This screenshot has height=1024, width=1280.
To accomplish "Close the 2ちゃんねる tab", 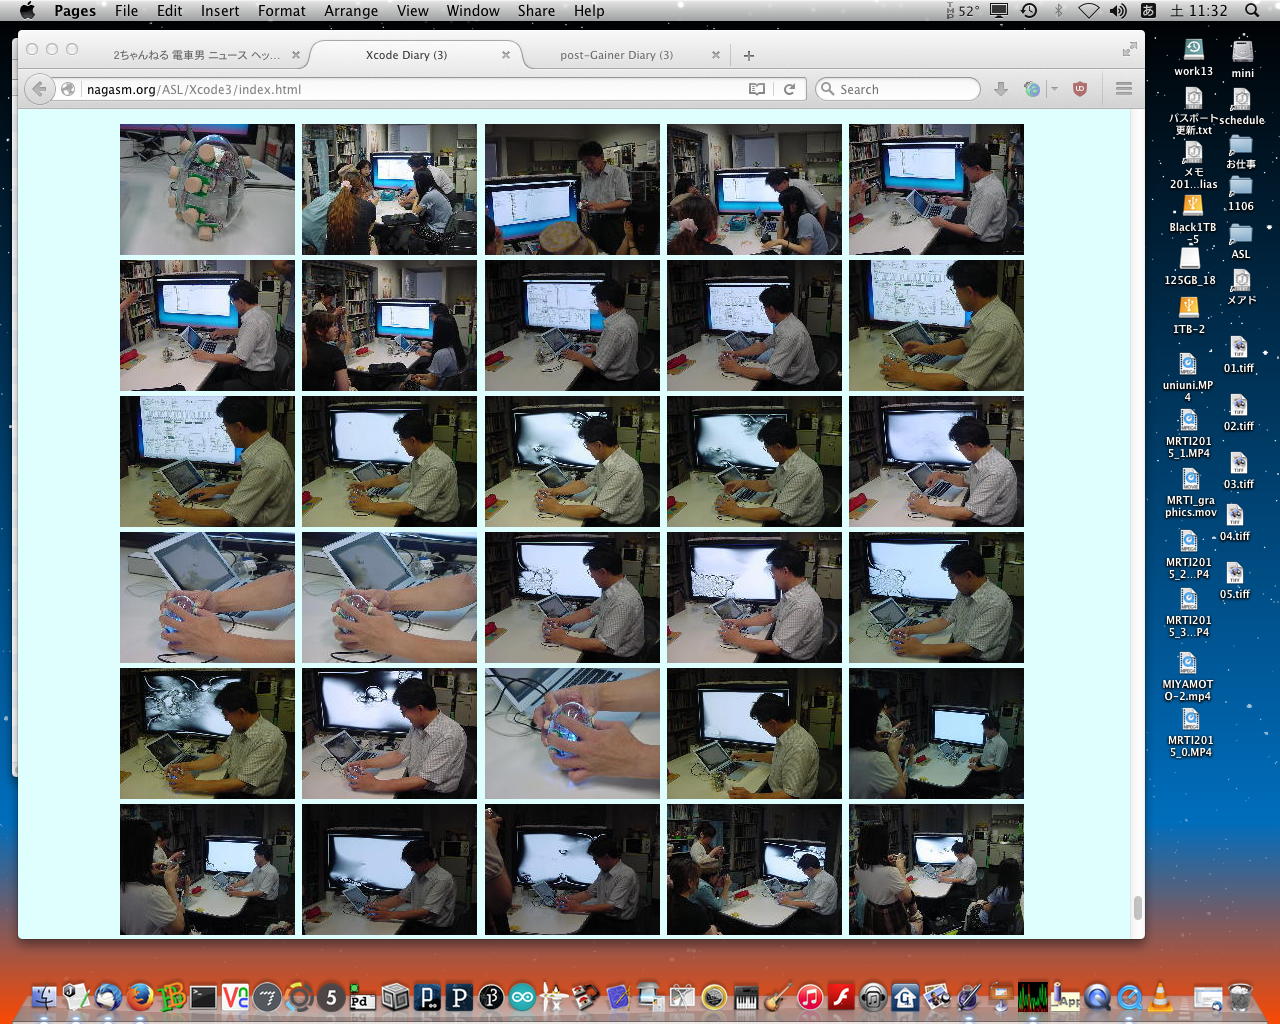I will (x=294, y=55).
